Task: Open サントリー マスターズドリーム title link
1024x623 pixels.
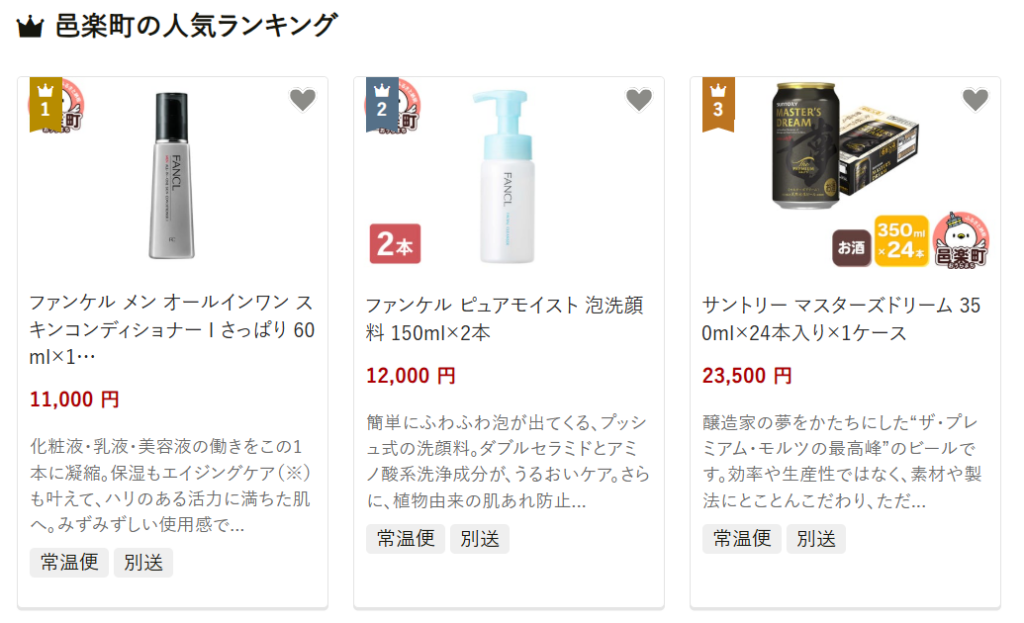Action: [x=841, y=319]
